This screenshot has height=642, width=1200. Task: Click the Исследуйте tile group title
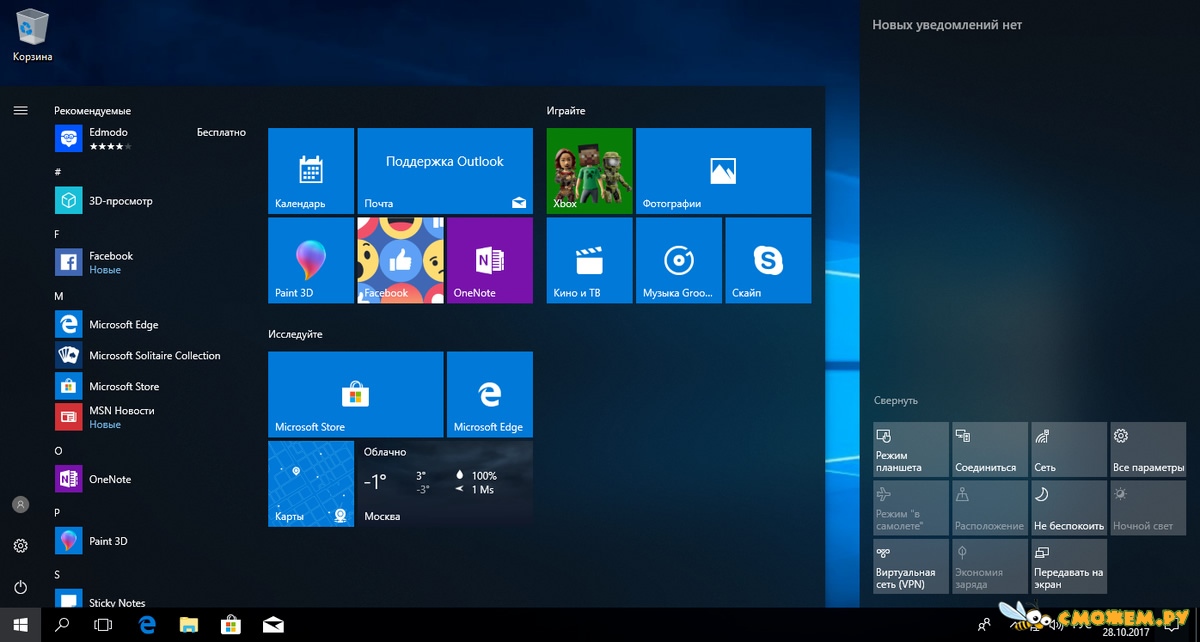point(295,334)
